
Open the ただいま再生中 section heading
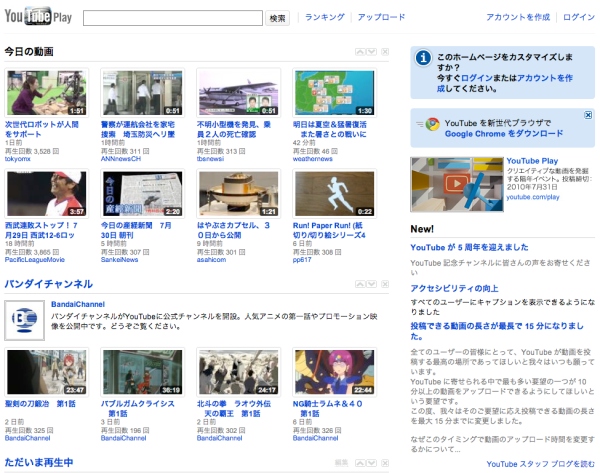(39, 462)
